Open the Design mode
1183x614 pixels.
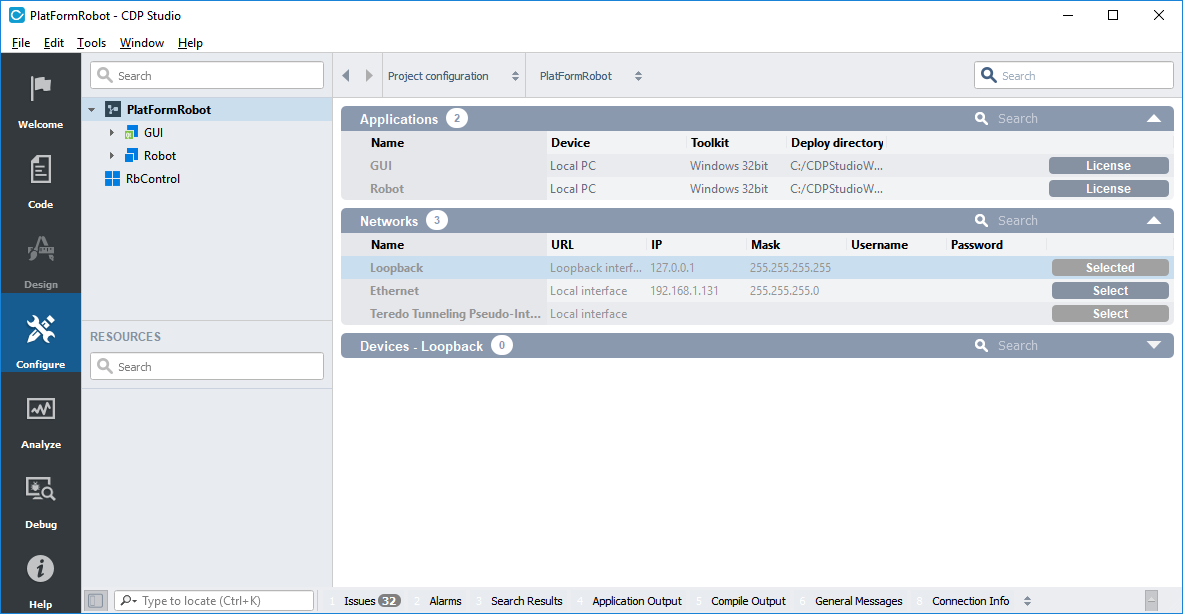pyautogui.click(x=41, y=262)
